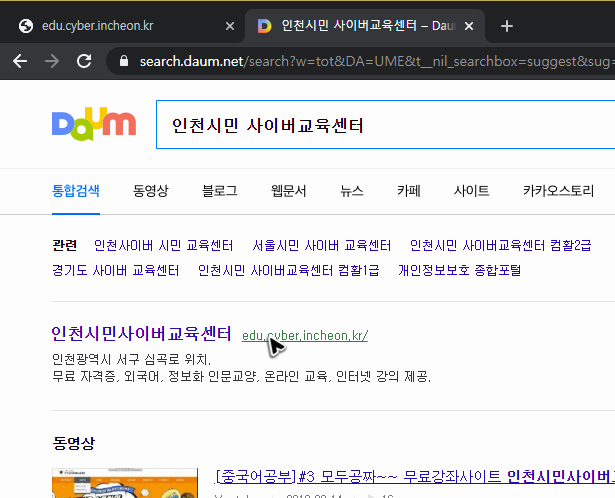The height and width of the screenshot is (498, 615).
Task: Open the 사이트 search tab
Action: (x=471, y=191)
